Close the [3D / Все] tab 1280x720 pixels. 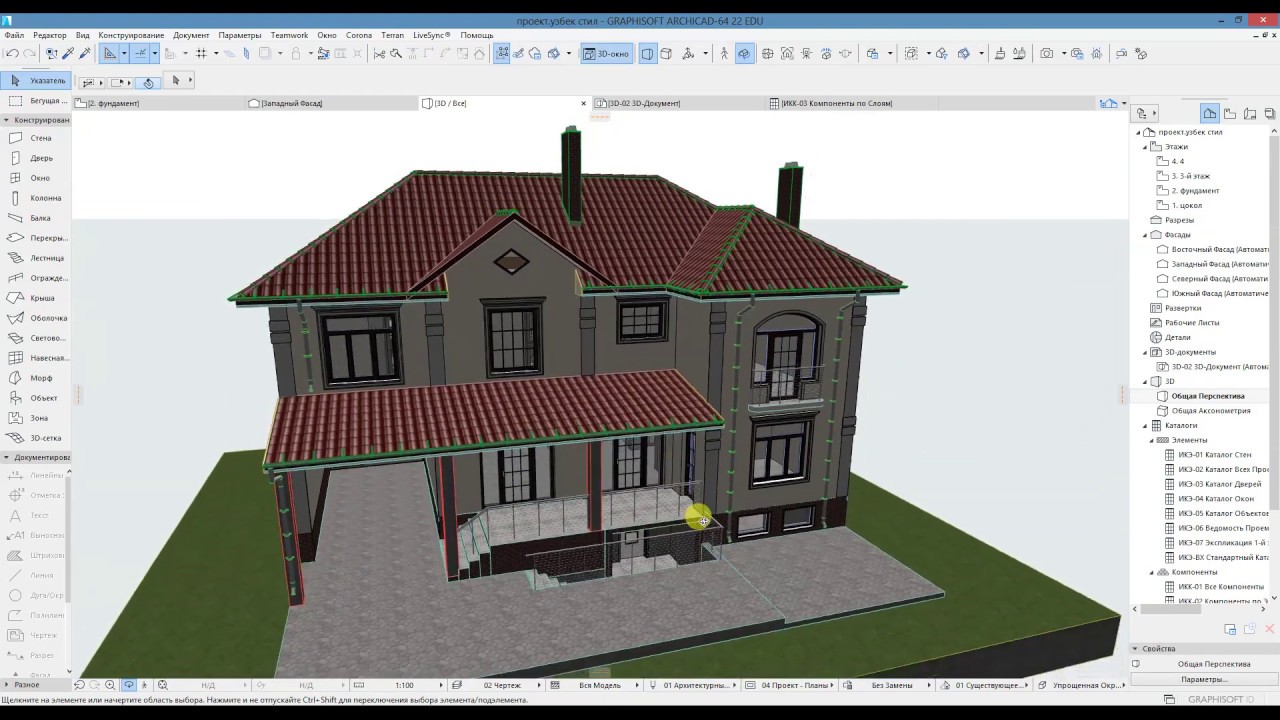coord(584,103)
